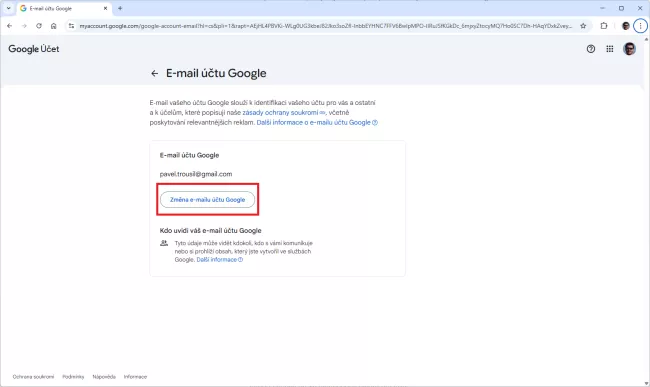650x387 pixels.
Task: Open a new tab with plus button
Action: pyautogui.click(x=120, y=8)
